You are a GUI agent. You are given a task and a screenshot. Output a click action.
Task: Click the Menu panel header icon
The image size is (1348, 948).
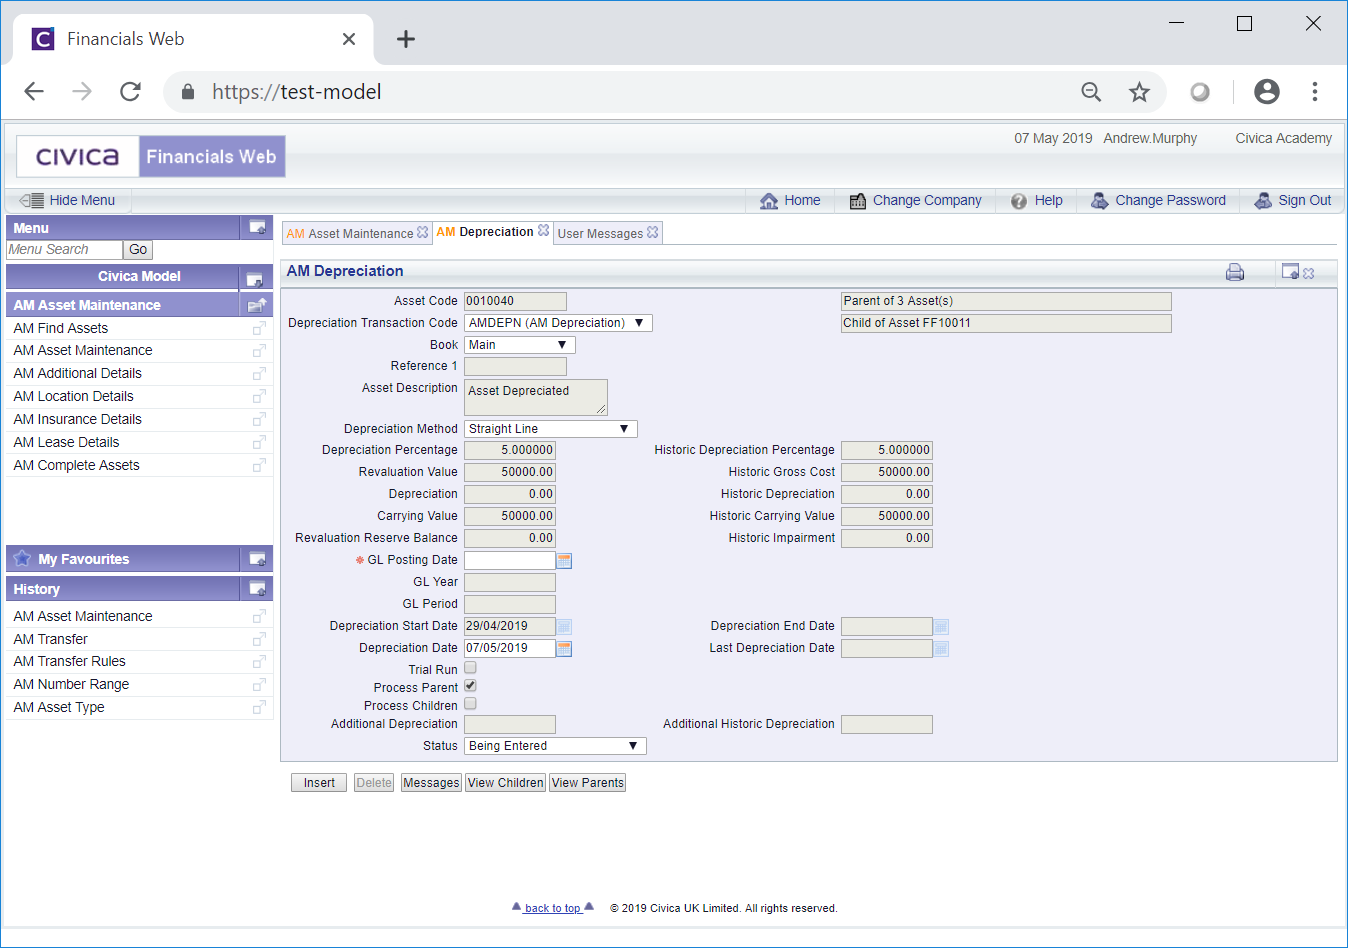click(257, 228)
